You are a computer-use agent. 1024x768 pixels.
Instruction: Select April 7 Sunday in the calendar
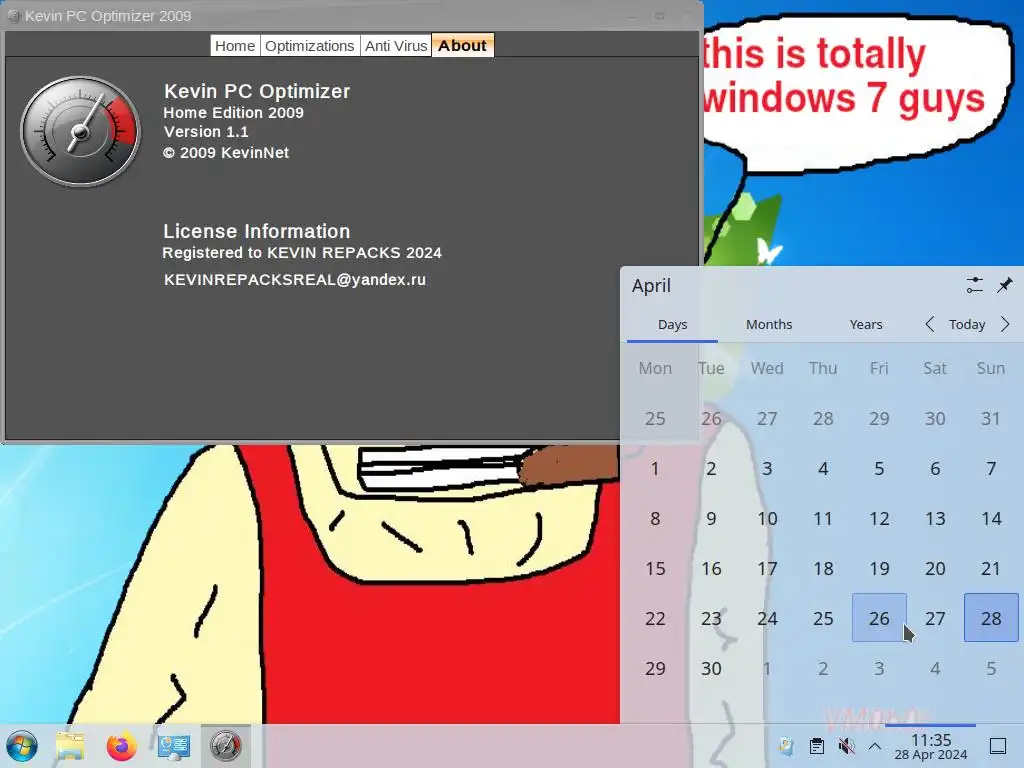point(991,468)
